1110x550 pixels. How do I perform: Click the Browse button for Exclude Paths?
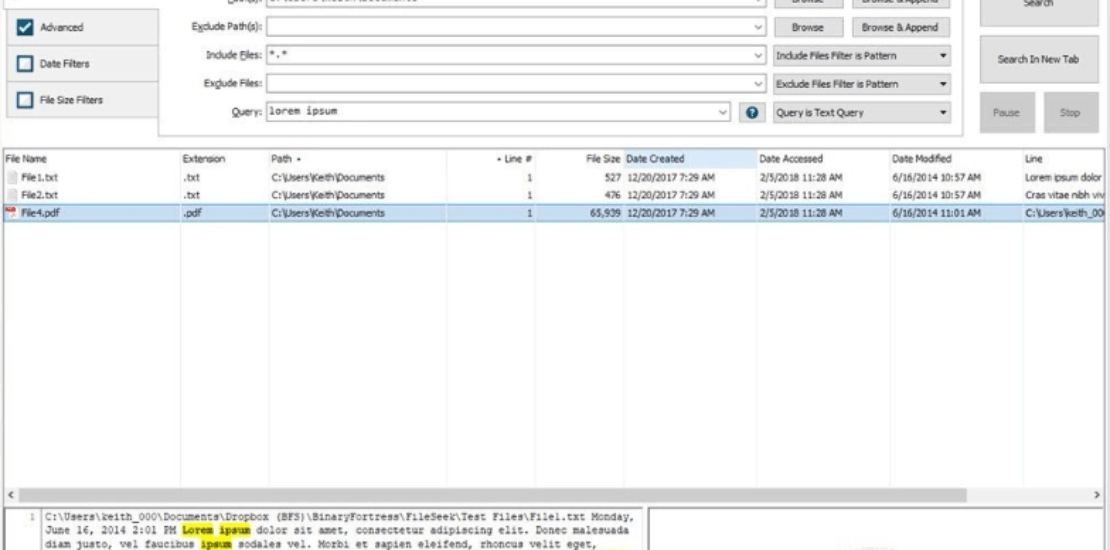click(808, 28)
